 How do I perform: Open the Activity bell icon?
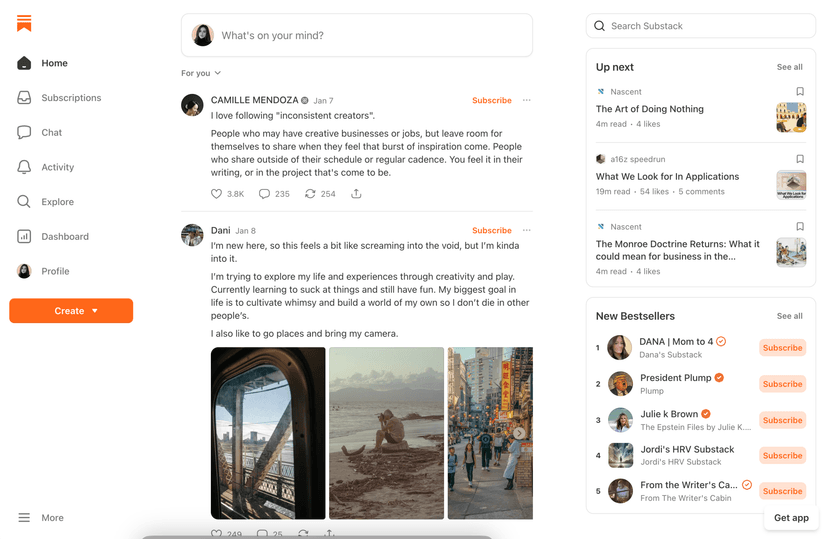click(24, 167)
